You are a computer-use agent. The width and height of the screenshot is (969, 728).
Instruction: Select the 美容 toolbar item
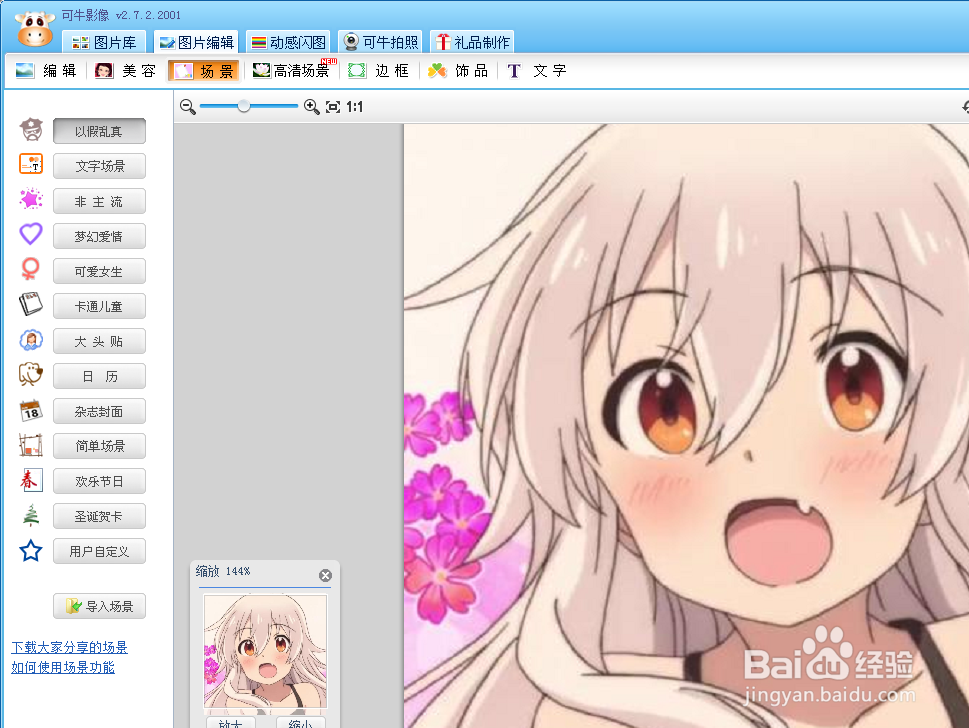125,71
